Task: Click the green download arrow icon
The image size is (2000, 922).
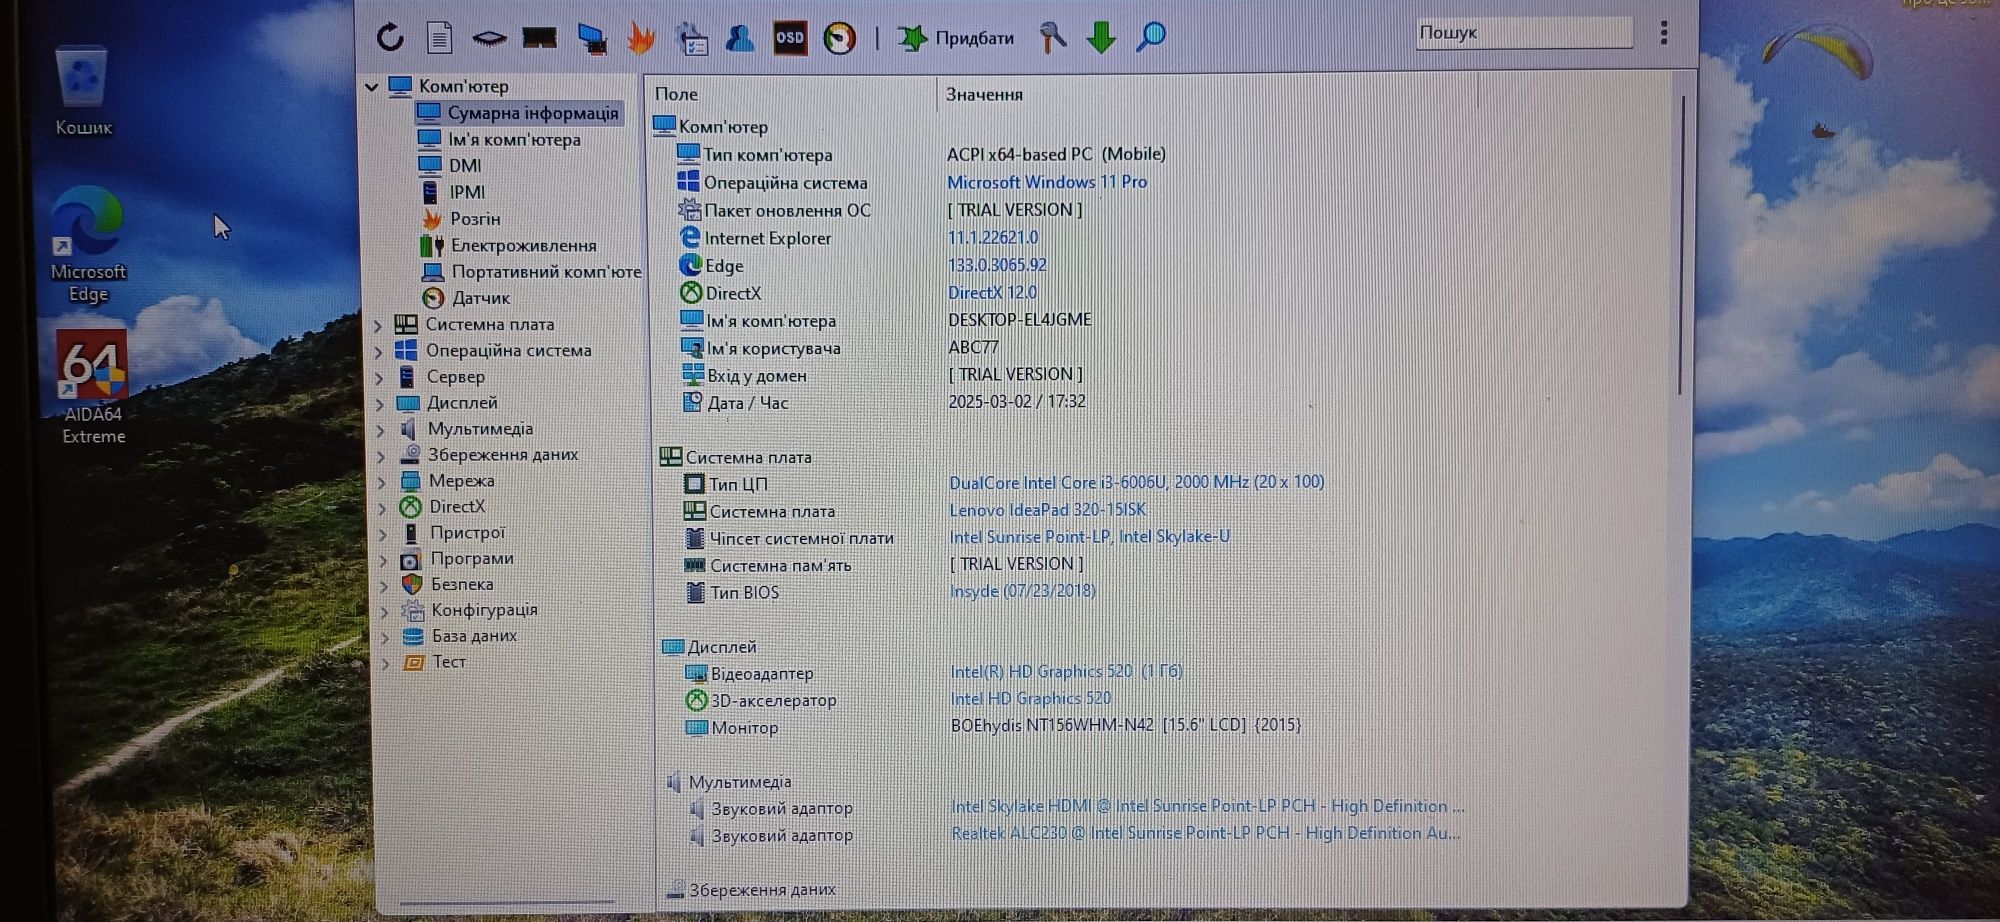Action: pyautogui.click(x=1101, y=37)
